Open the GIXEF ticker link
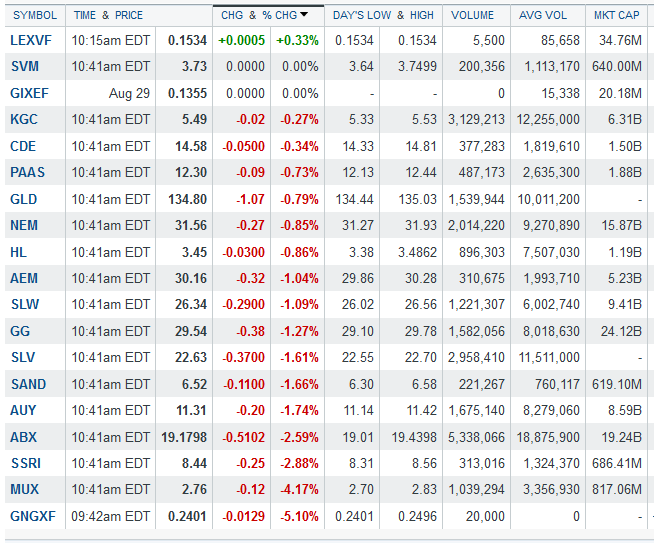The image size is (654, 546). point(29,93)
